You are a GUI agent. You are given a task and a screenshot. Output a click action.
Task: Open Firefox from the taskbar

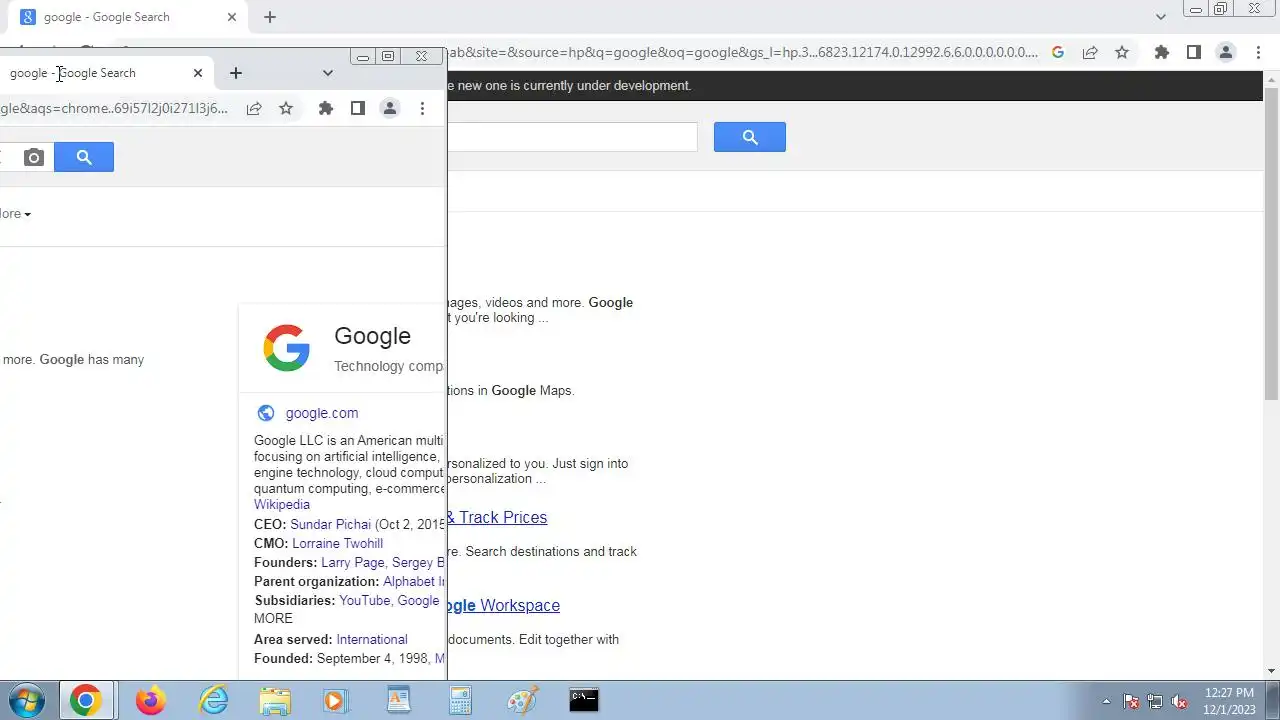[x=150, y=700]
